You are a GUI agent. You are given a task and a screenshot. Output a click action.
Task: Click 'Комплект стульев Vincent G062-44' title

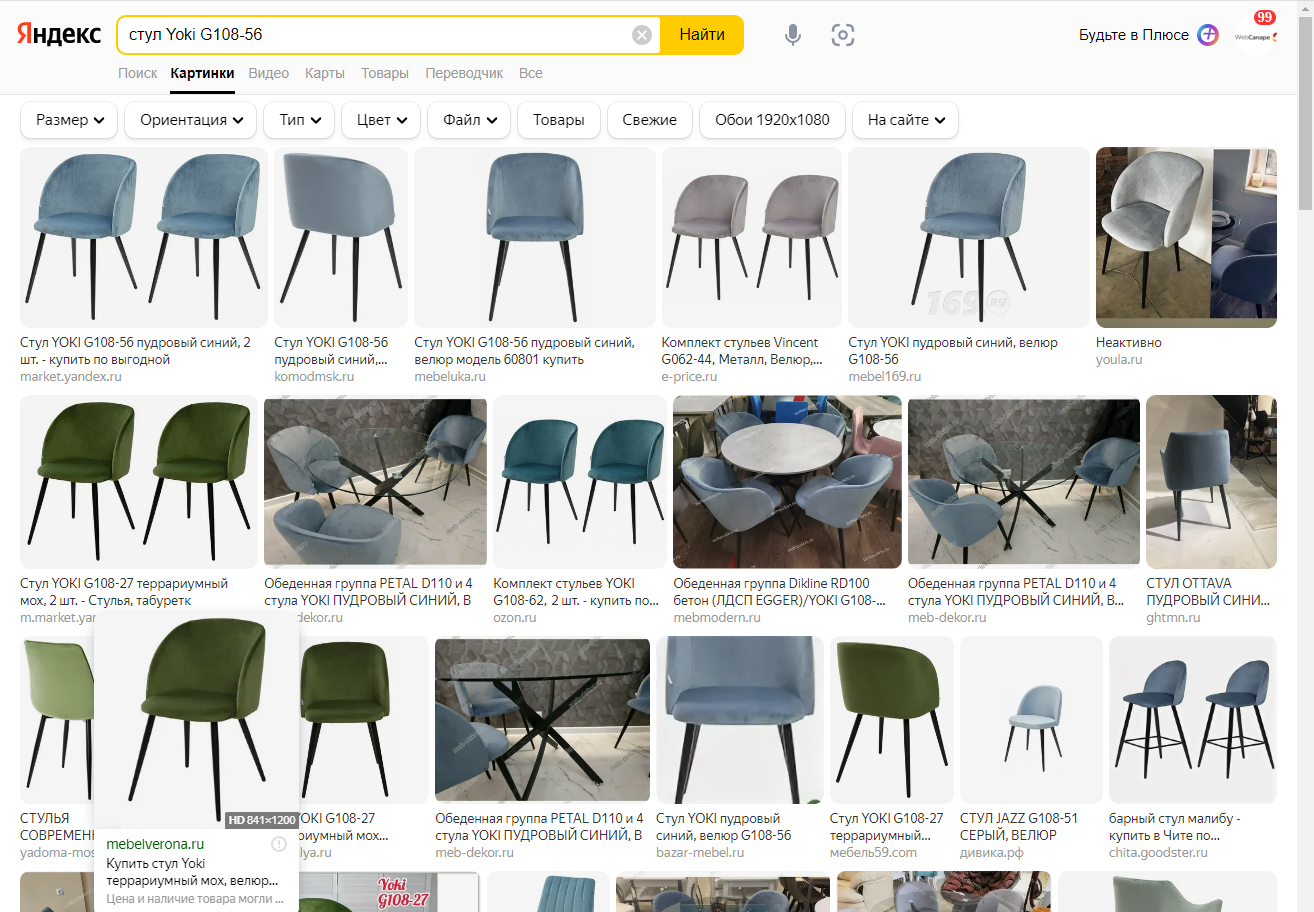pyautogui.click(x=742, y=351)
